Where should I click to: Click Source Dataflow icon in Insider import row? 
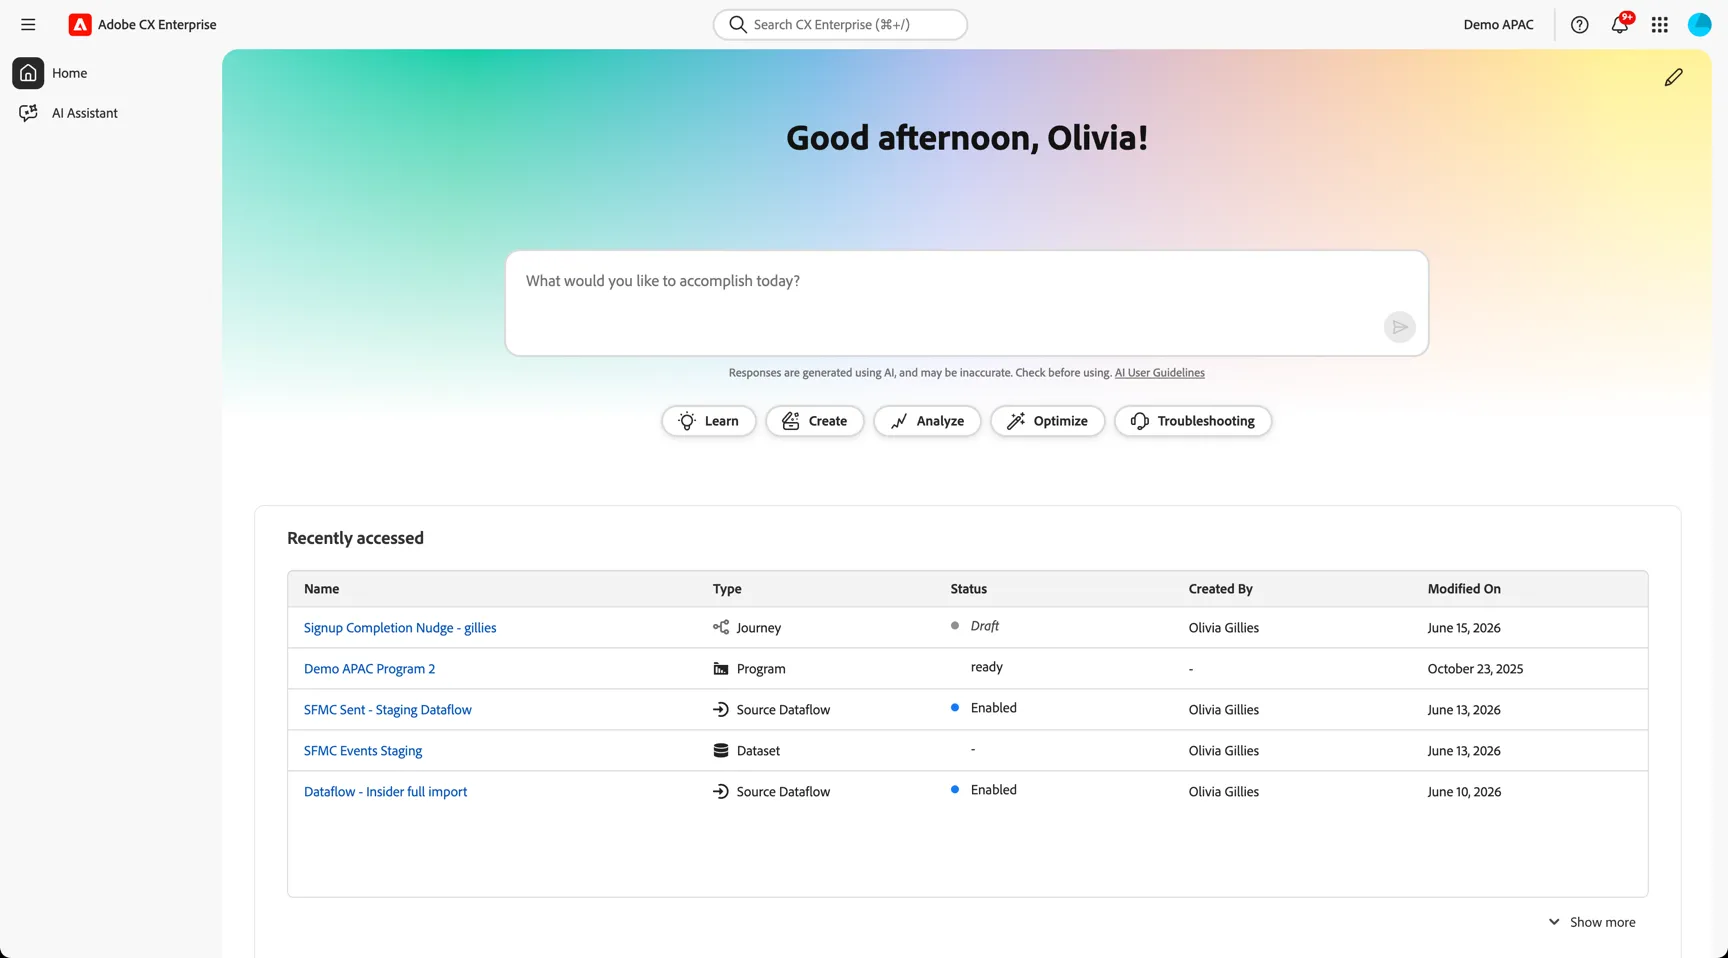tap(720, 791)
